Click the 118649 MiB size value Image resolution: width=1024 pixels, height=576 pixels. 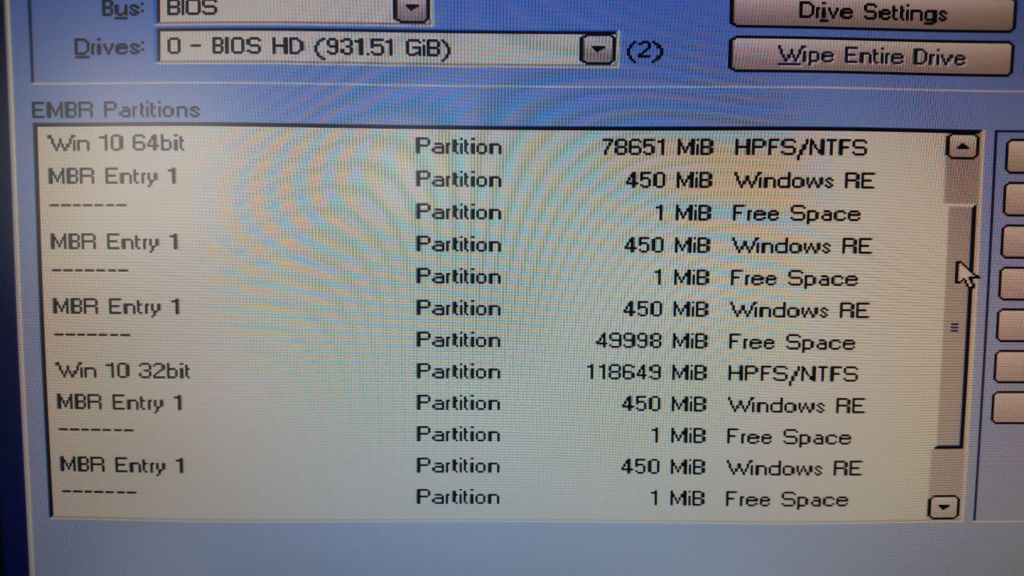pyautogui.click(x=647, y=373)
